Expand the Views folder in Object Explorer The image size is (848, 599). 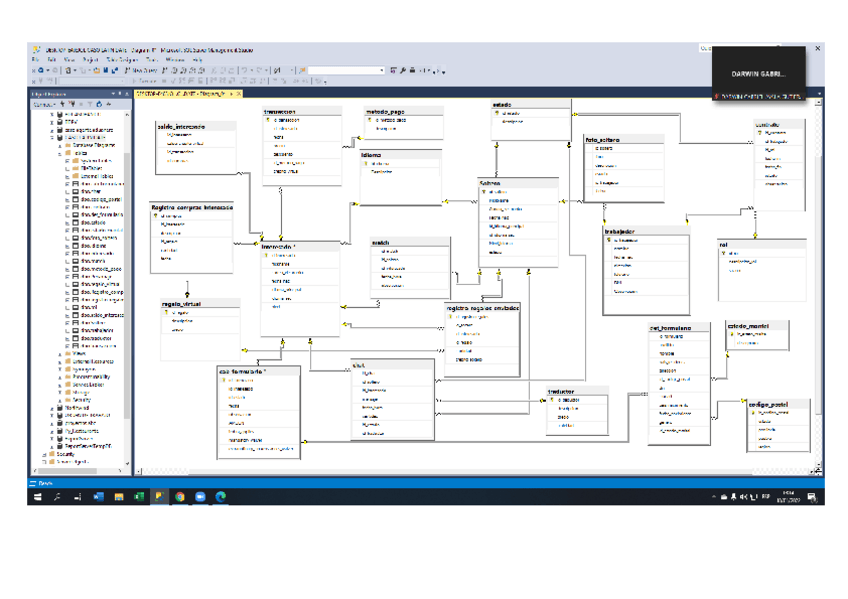point(61,353)
